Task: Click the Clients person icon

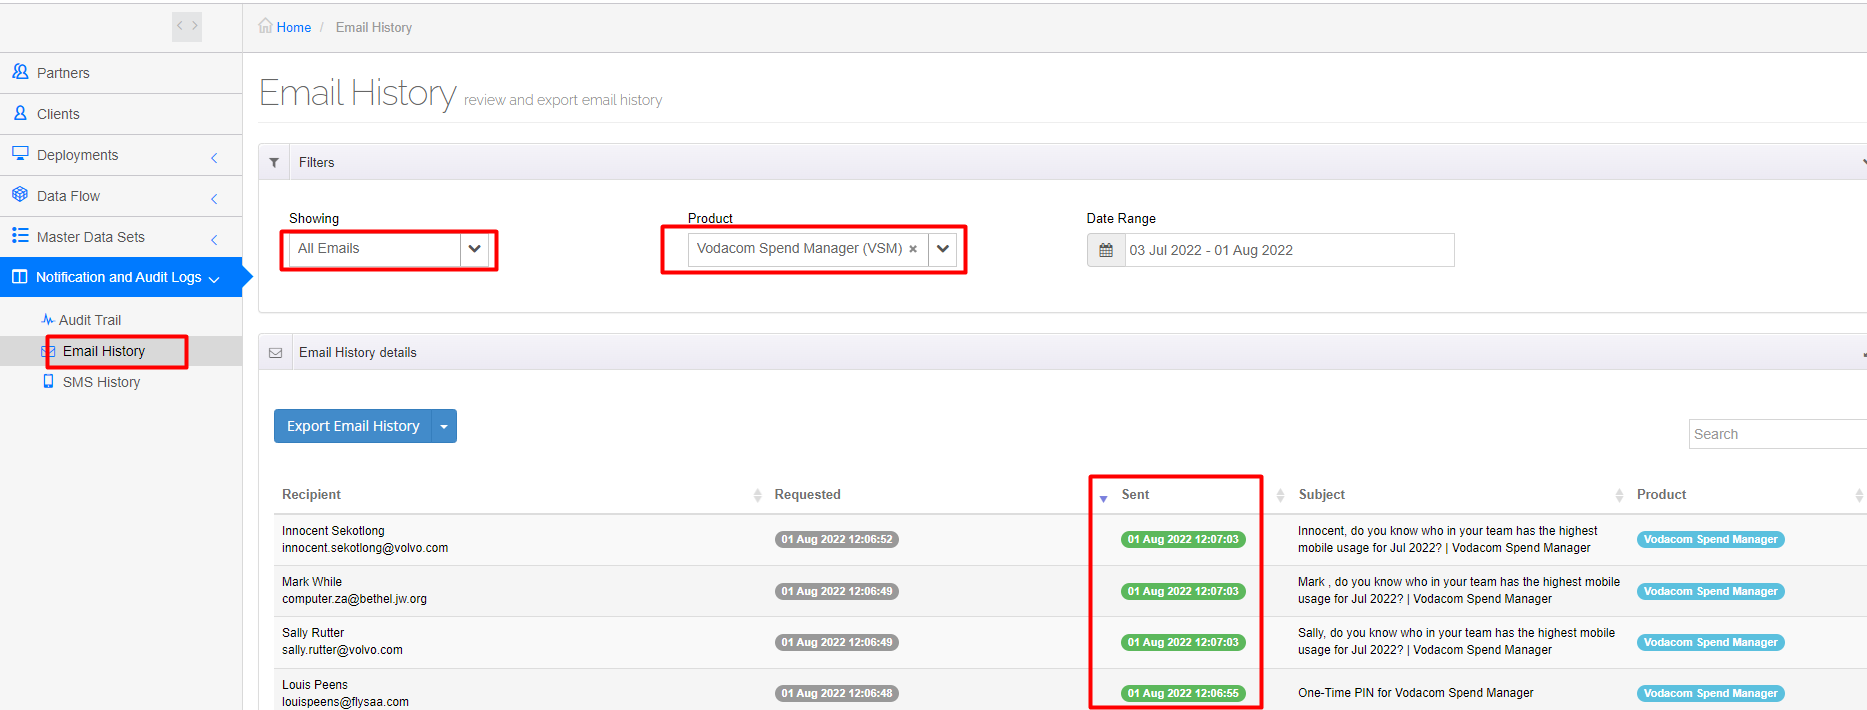Action: tap(20, 113)
